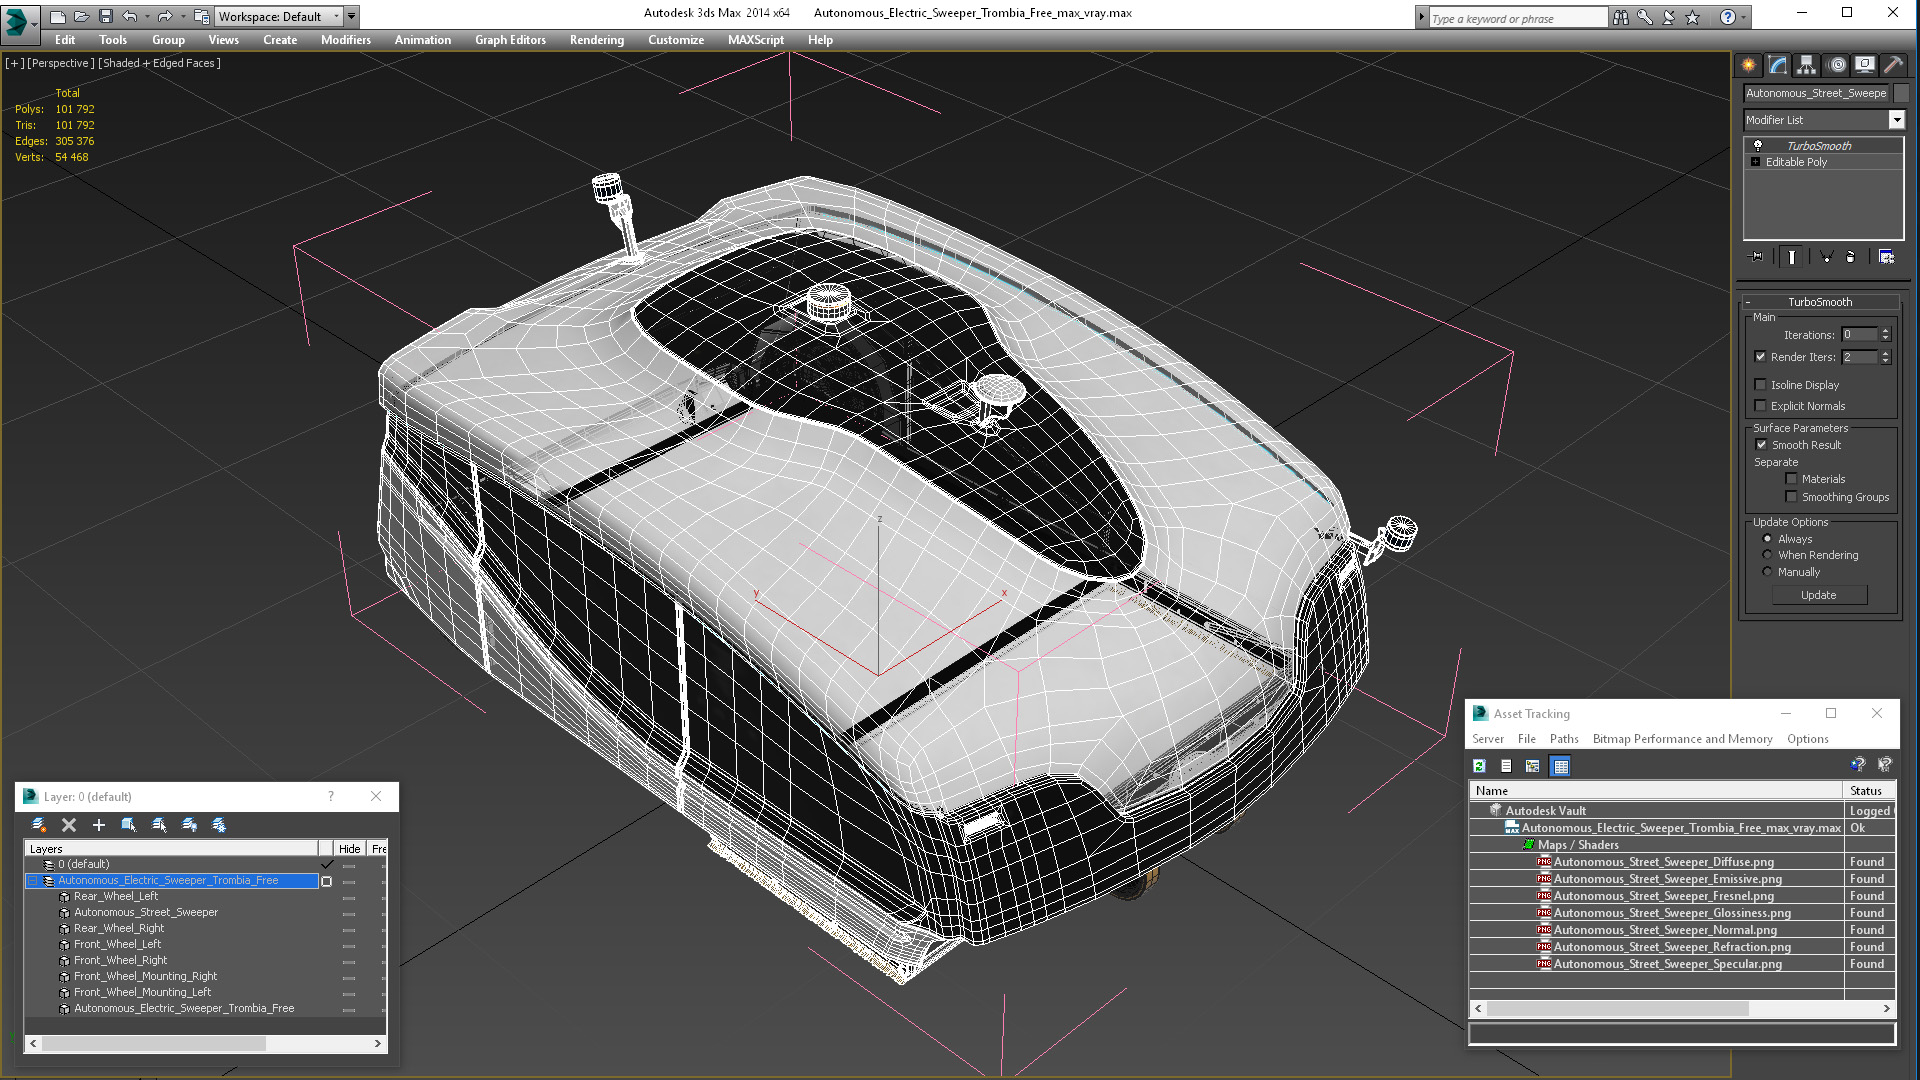
Task: Click object color swatch next to name
Action: tap(1901, 93)
